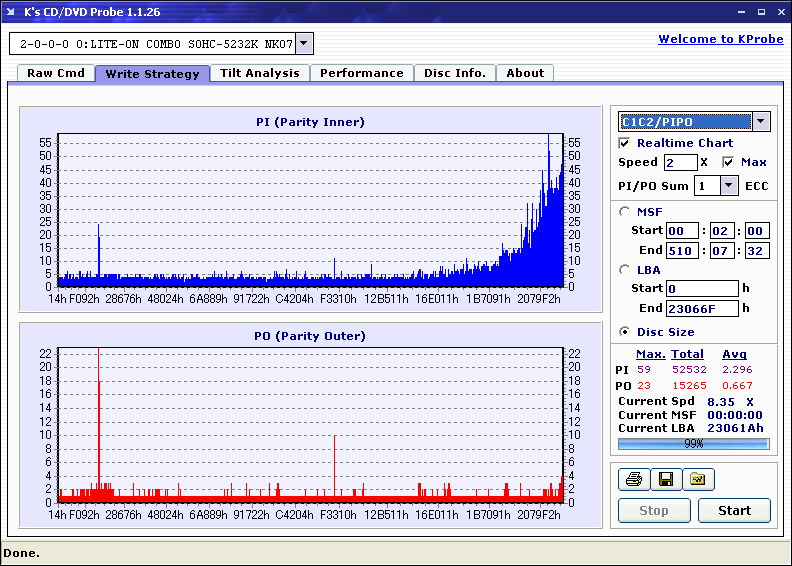Click the Total column header
Screen dimensions: 792x566
(x=687, y=354)
